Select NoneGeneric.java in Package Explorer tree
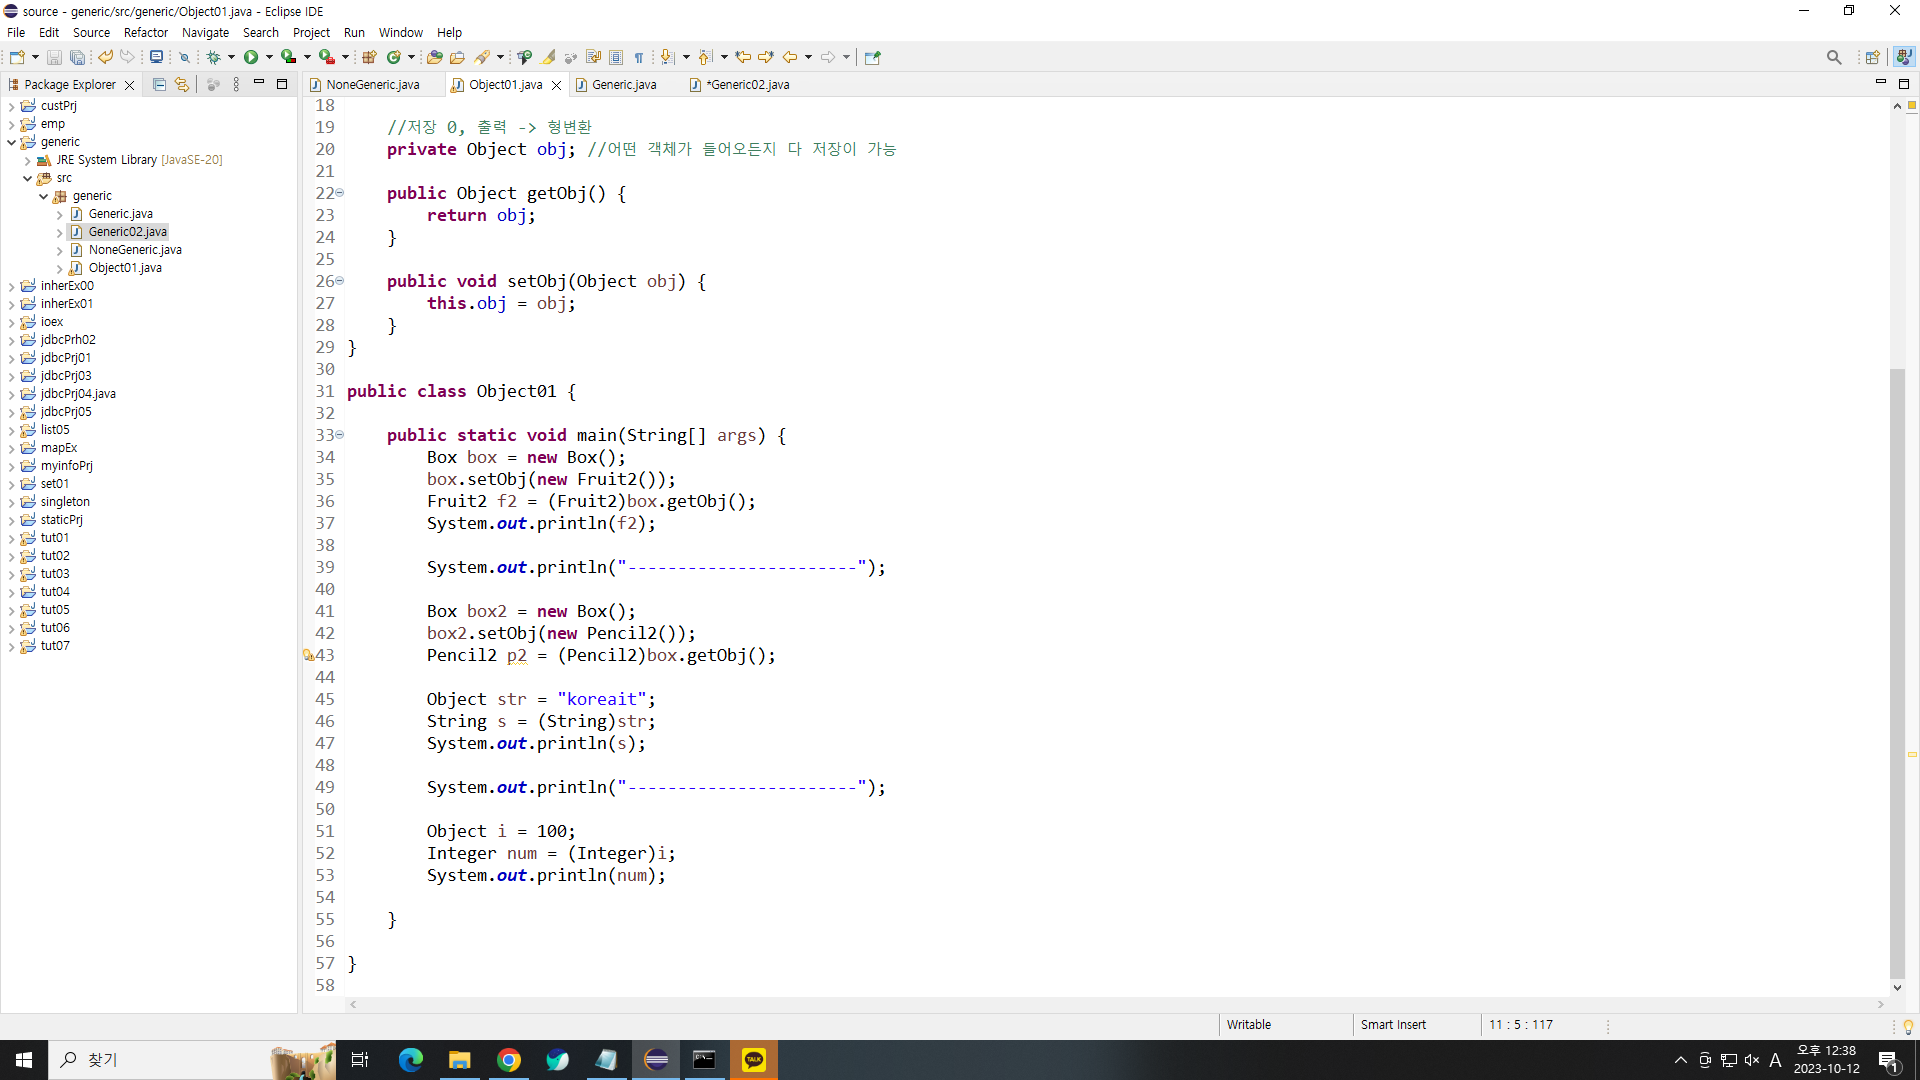 [x=134, y=250]
